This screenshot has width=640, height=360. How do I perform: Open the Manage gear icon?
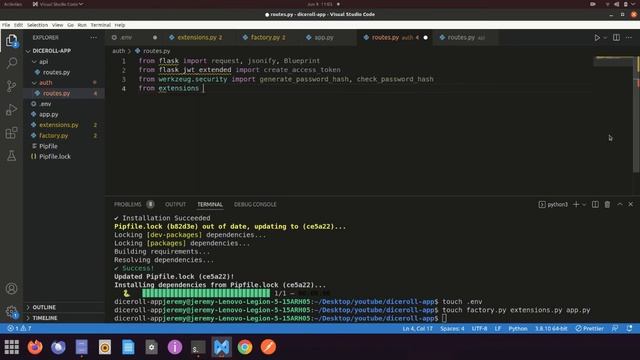(x=11, y=312)
